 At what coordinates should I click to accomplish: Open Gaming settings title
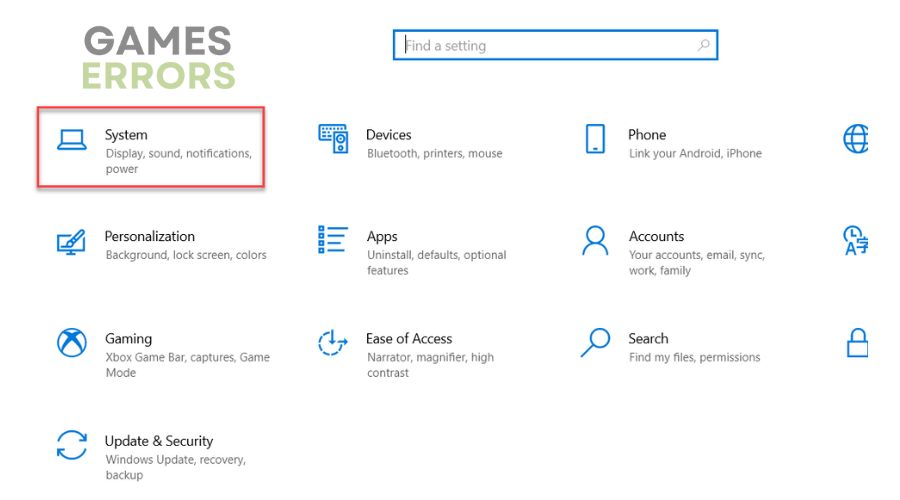point(129,339)
